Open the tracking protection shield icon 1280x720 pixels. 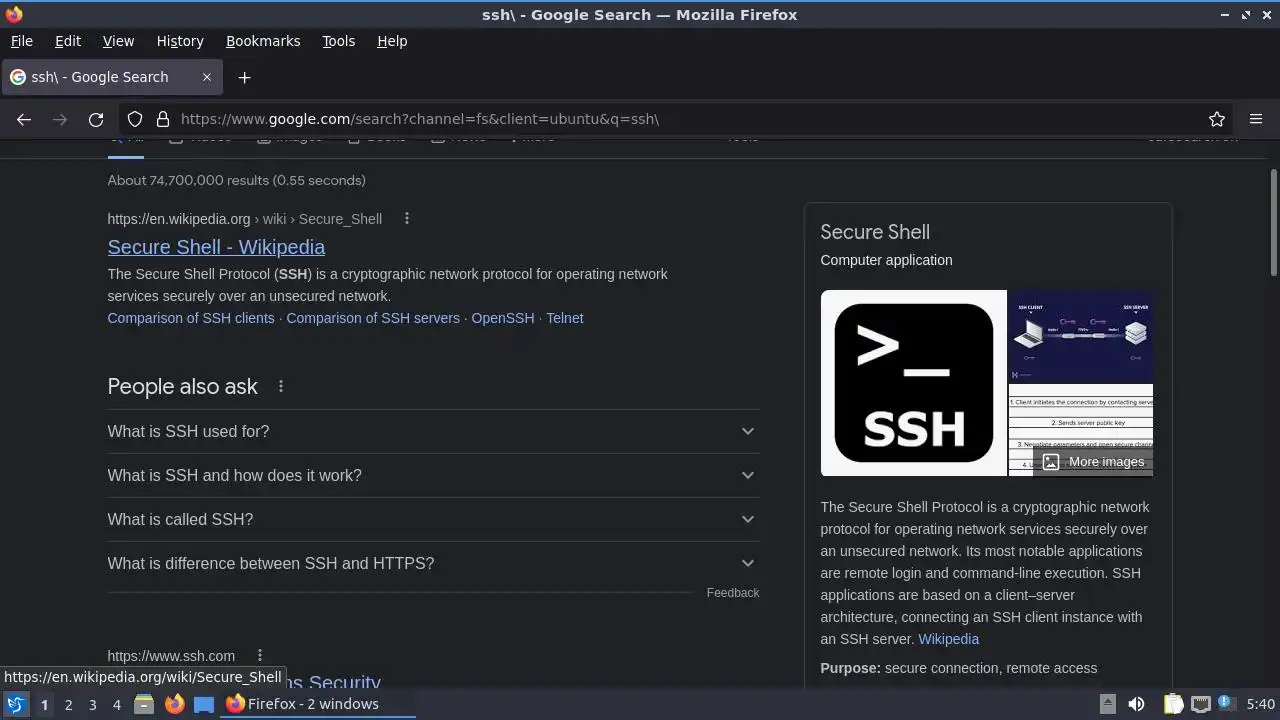(x=135, y=119)
